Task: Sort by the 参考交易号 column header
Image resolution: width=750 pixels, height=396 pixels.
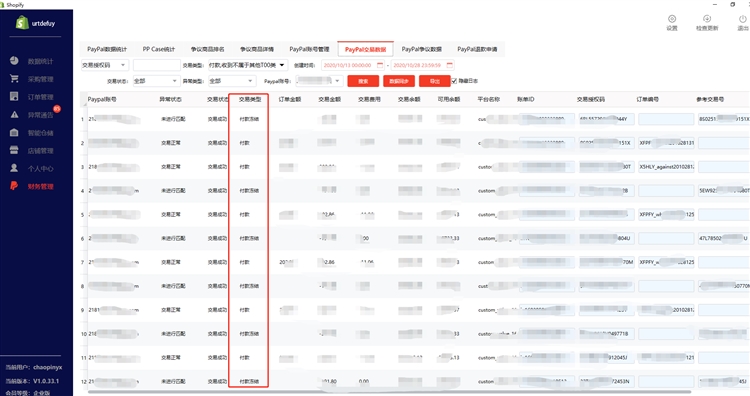Action: [x=710, y=99]
